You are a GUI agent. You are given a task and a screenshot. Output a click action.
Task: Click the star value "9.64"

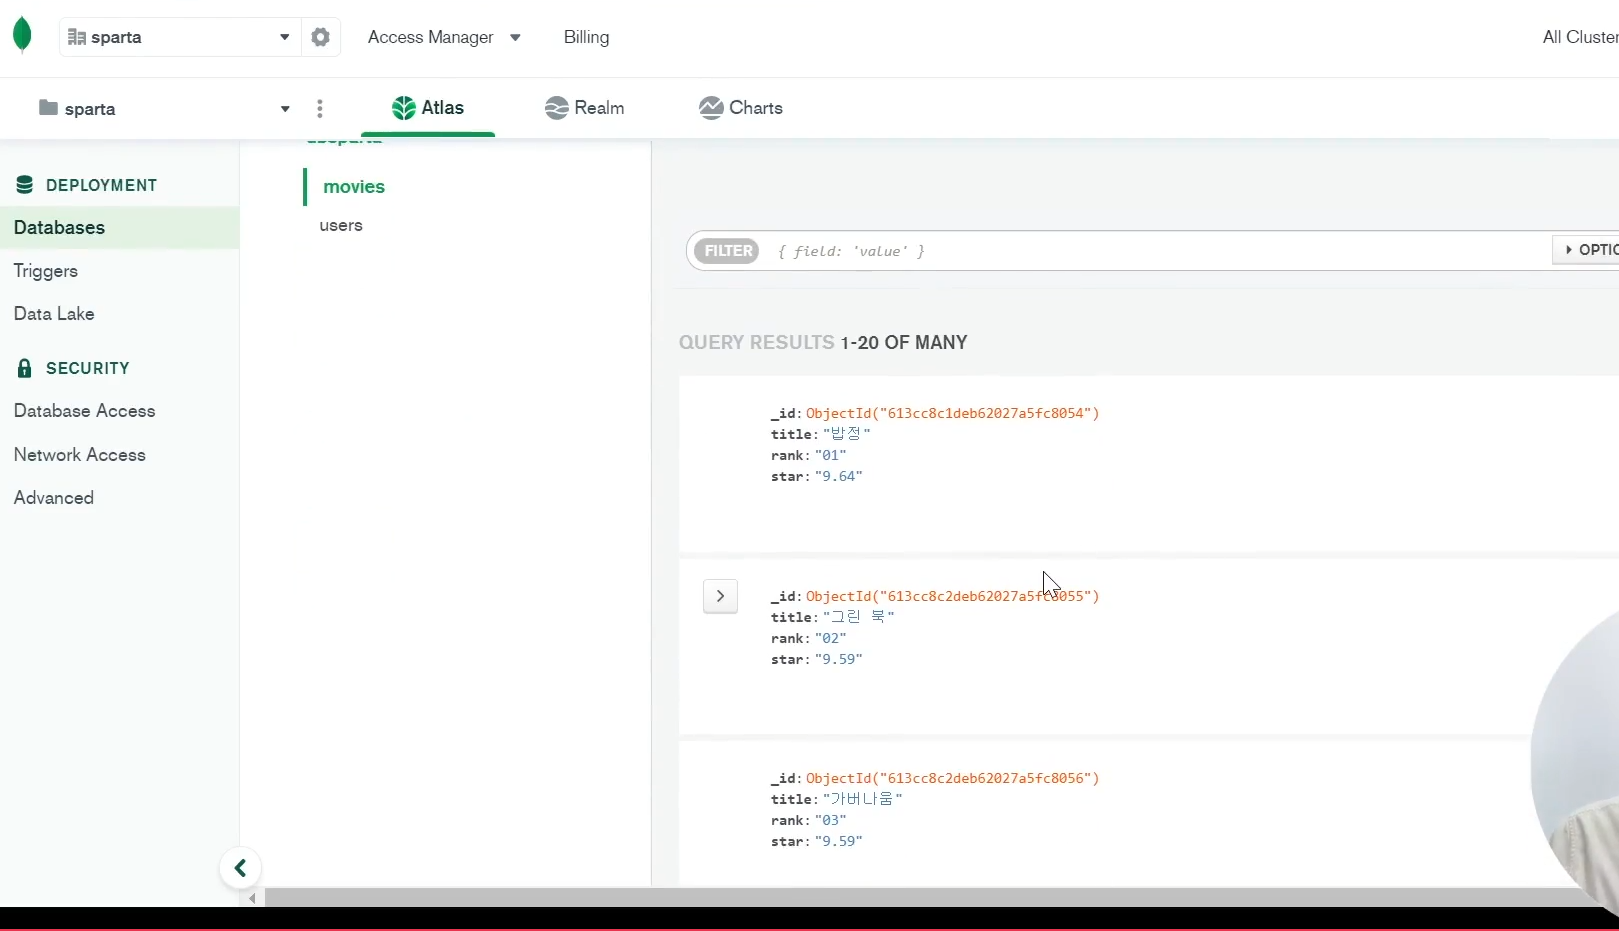click(x=839, y=476)
